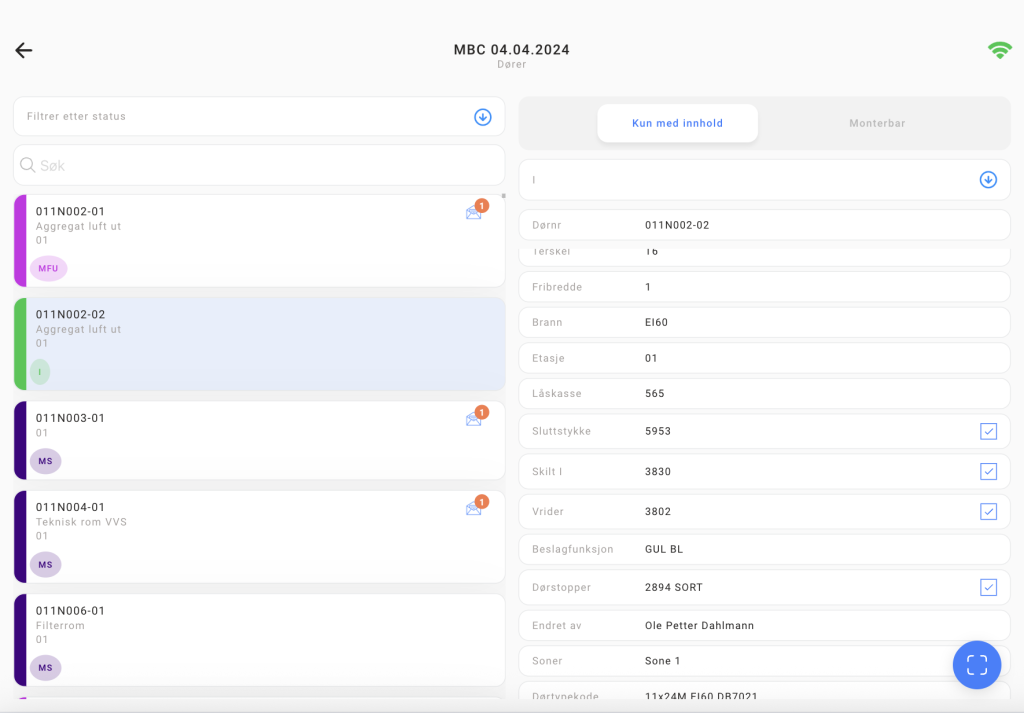Open message icon on door 011N004-01

click(474, 508)
